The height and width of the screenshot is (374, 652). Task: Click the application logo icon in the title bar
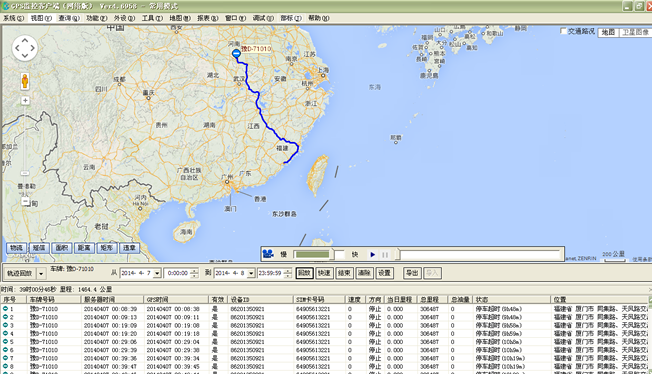5,6
